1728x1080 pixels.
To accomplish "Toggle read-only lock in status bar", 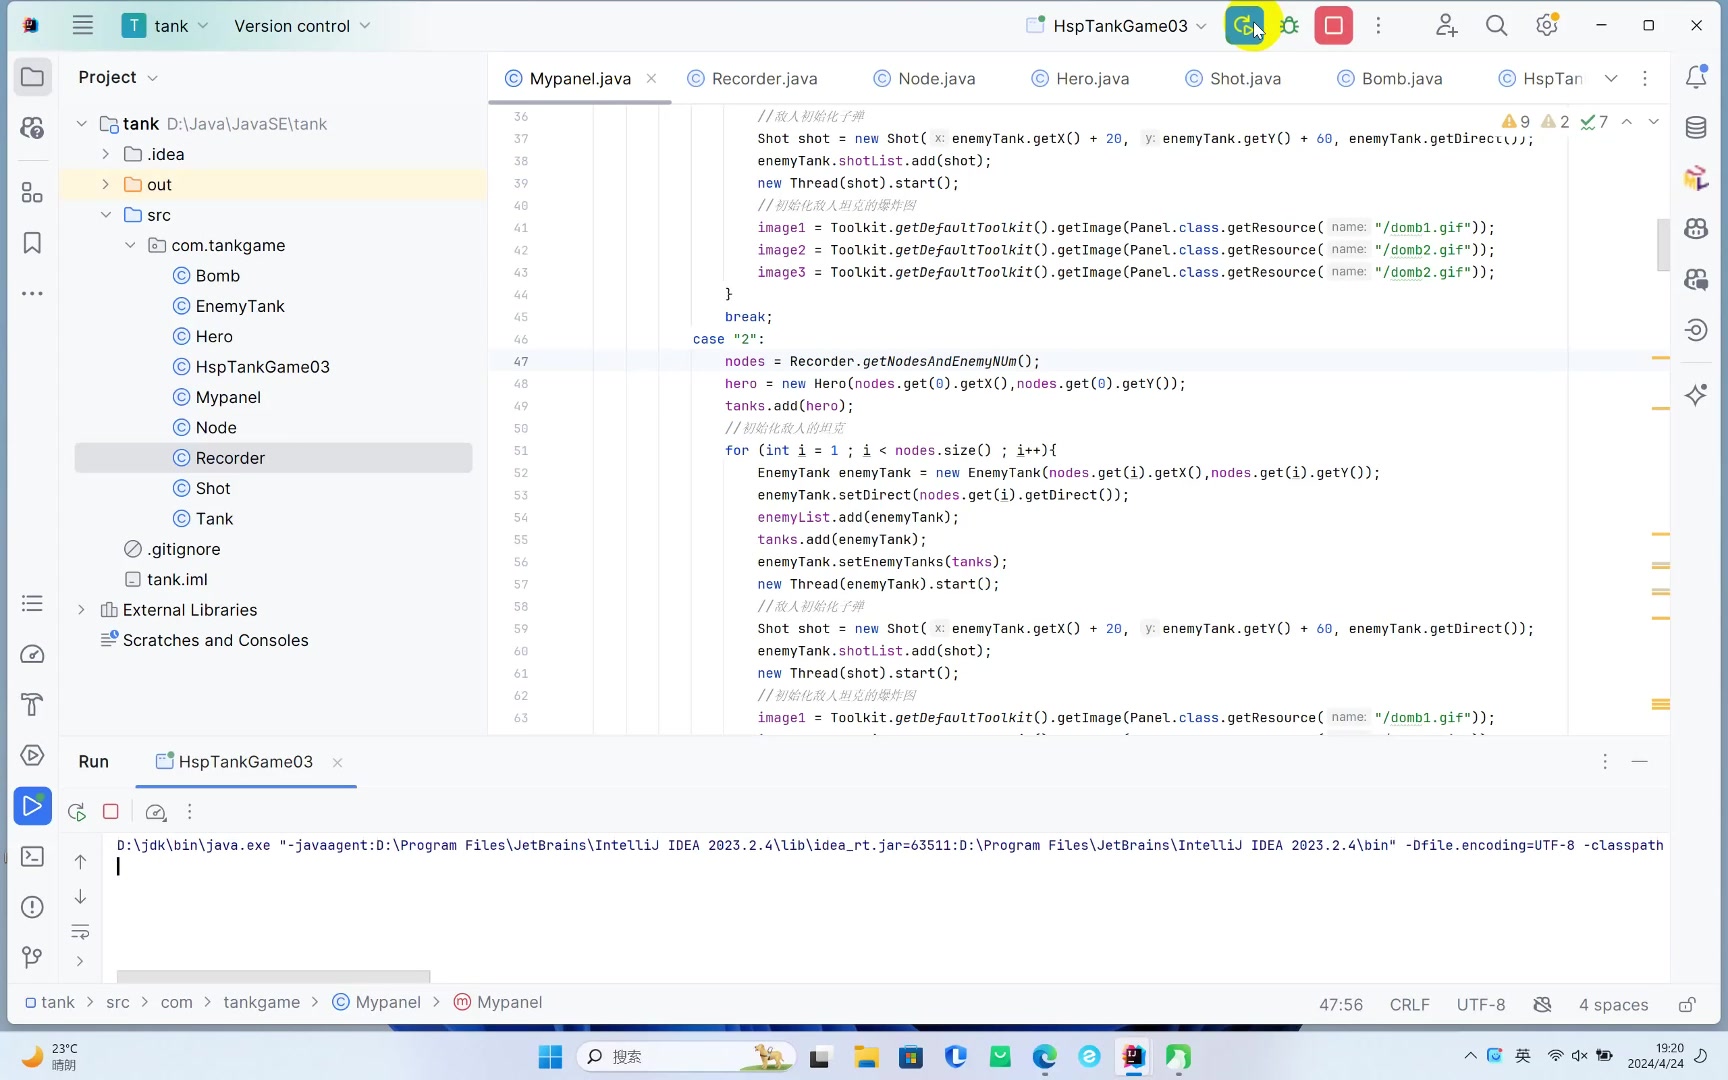I will 1687,1004.
